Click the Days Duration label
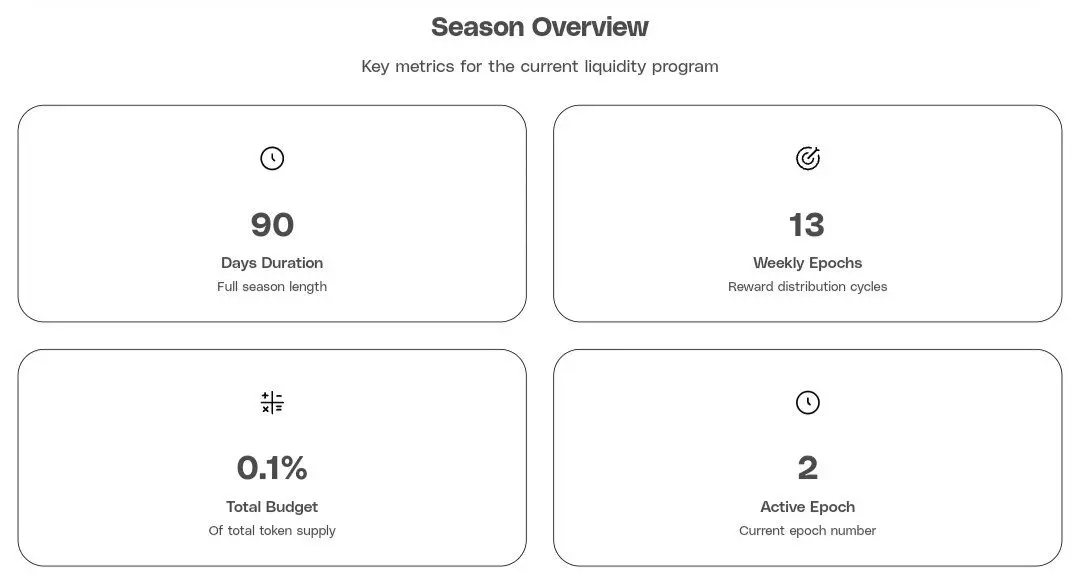This screenshot has width=1080, height=582. click(272, 262)
